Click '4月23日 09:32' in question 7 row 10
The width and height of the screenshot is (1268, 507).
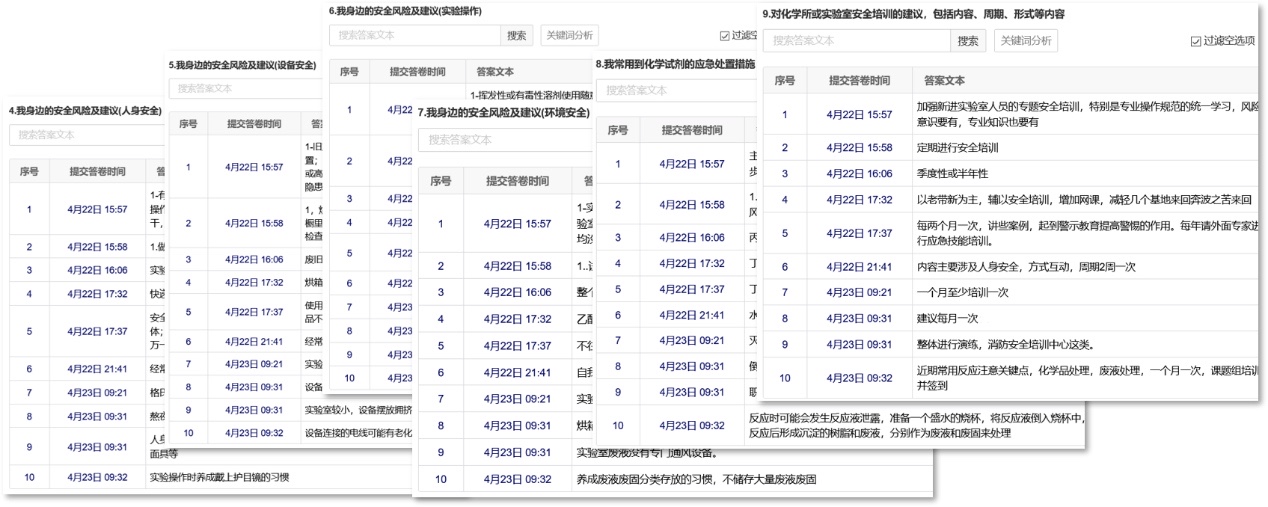pos(517,479)
